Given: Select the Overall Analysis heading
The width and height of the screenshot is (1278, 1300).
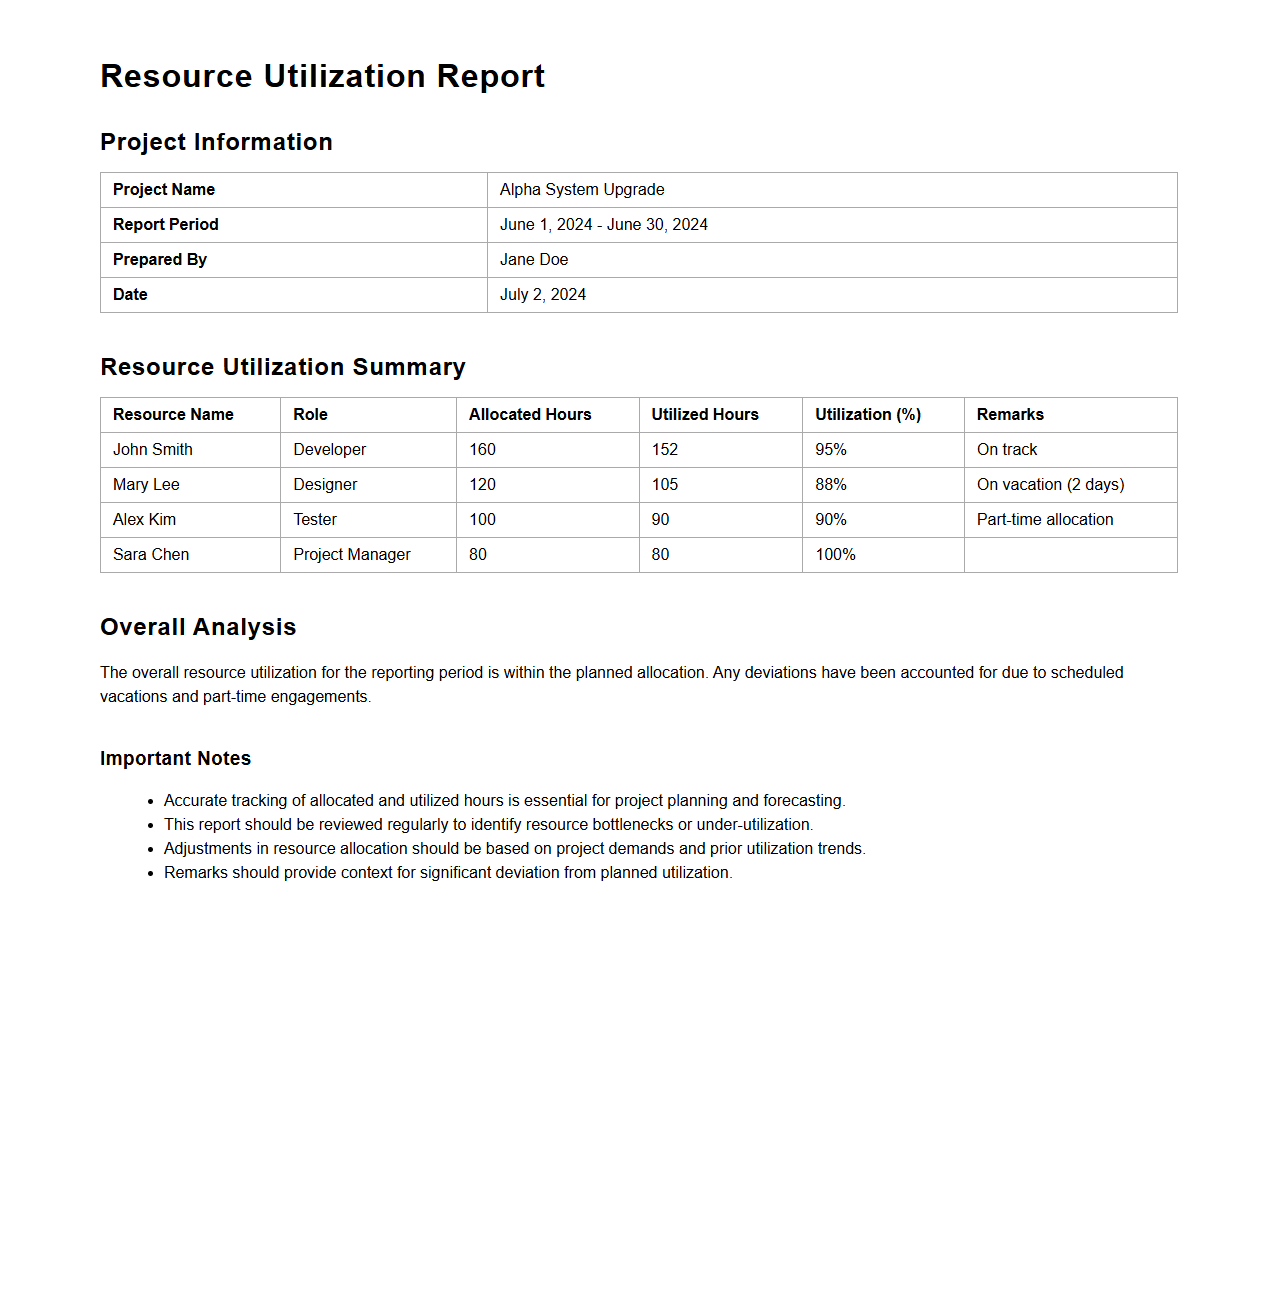Looking at the screenshot, I should coord(198,627).
